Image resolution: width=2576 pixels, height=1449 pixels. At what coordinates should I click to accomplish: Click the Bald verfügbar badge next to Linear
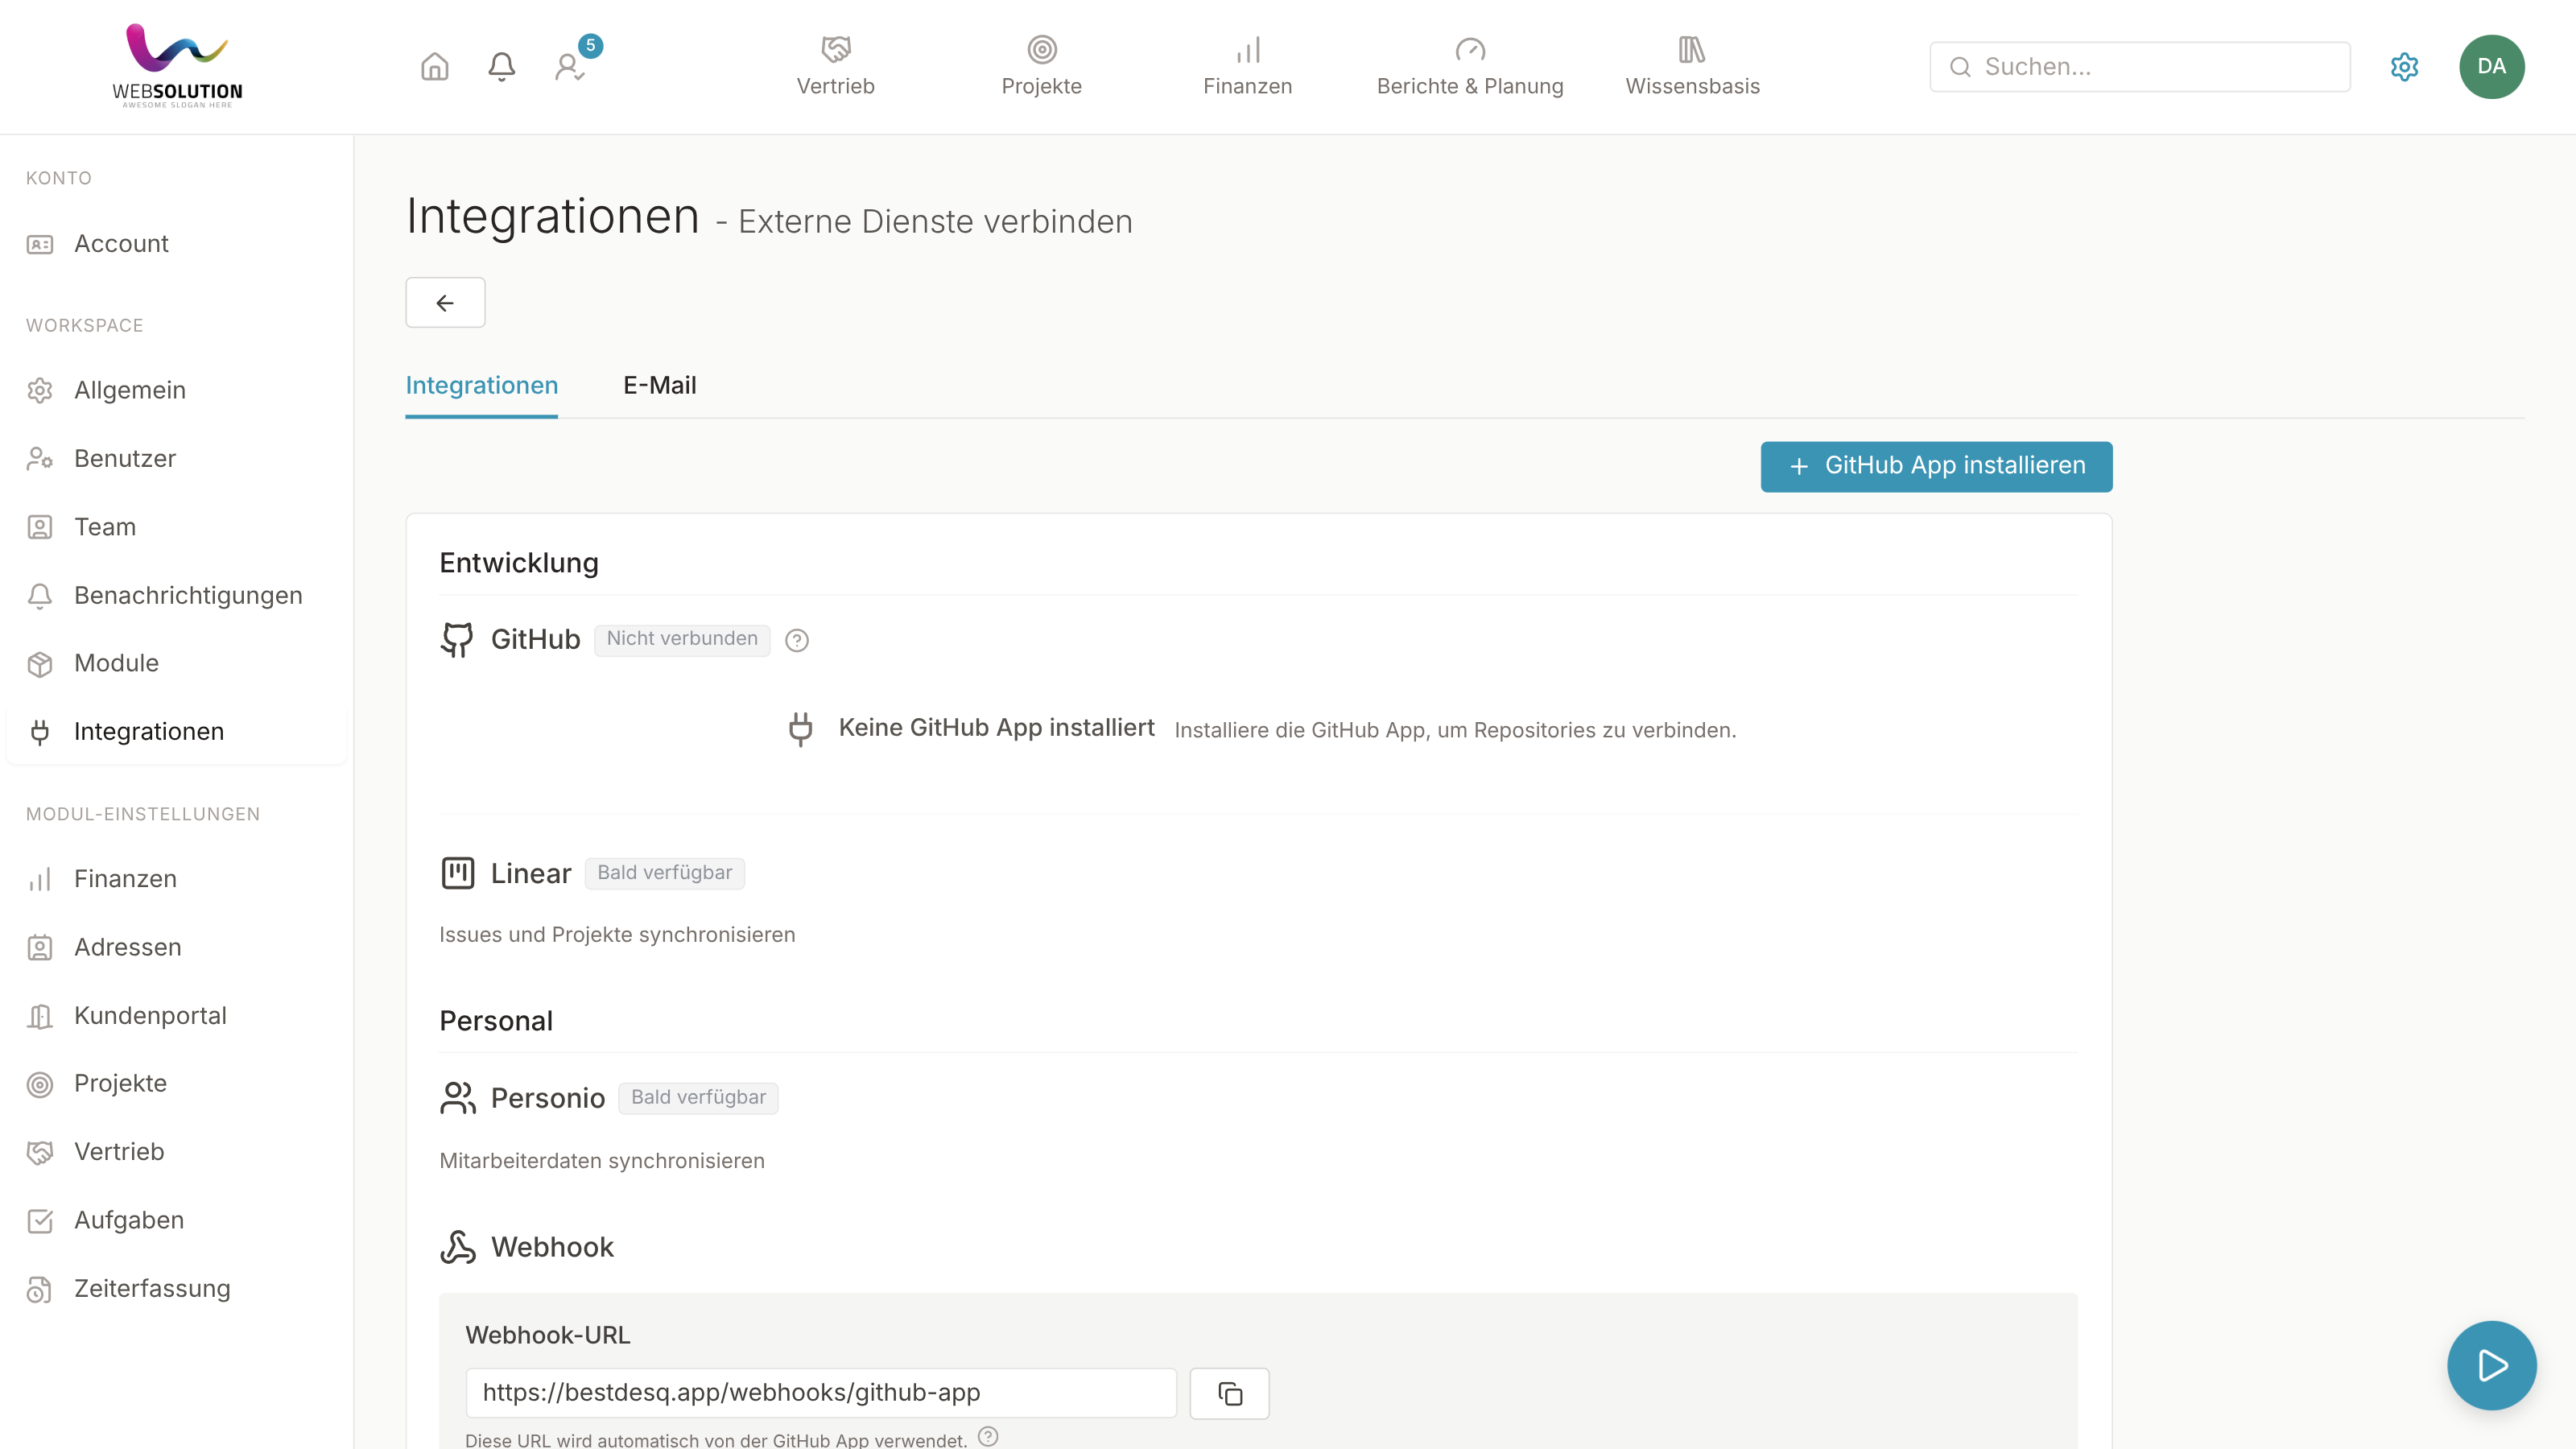[664, 873]
